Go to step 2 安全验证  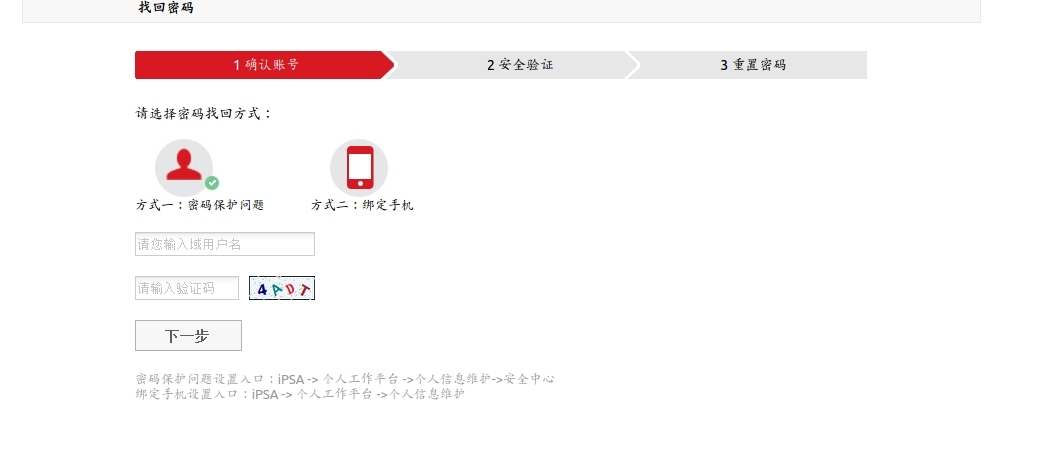pos(520,65)
